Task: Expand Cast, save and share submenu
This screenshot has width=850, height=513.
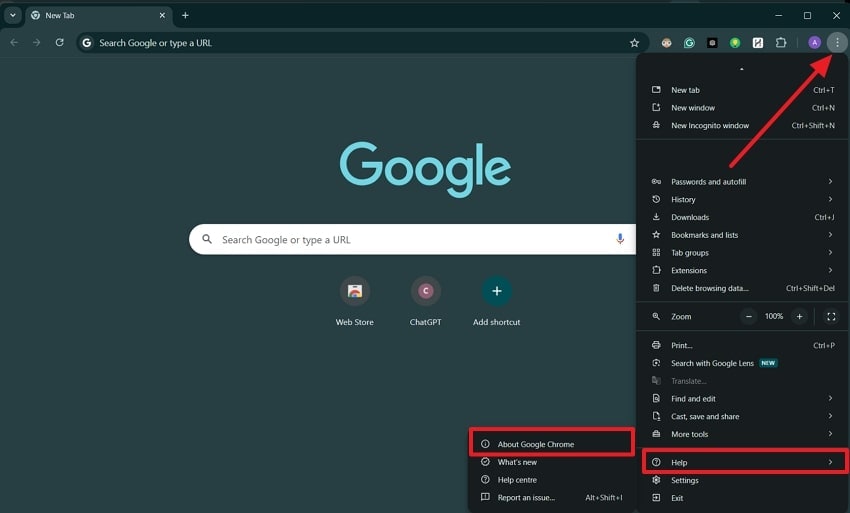Action: 743,416
